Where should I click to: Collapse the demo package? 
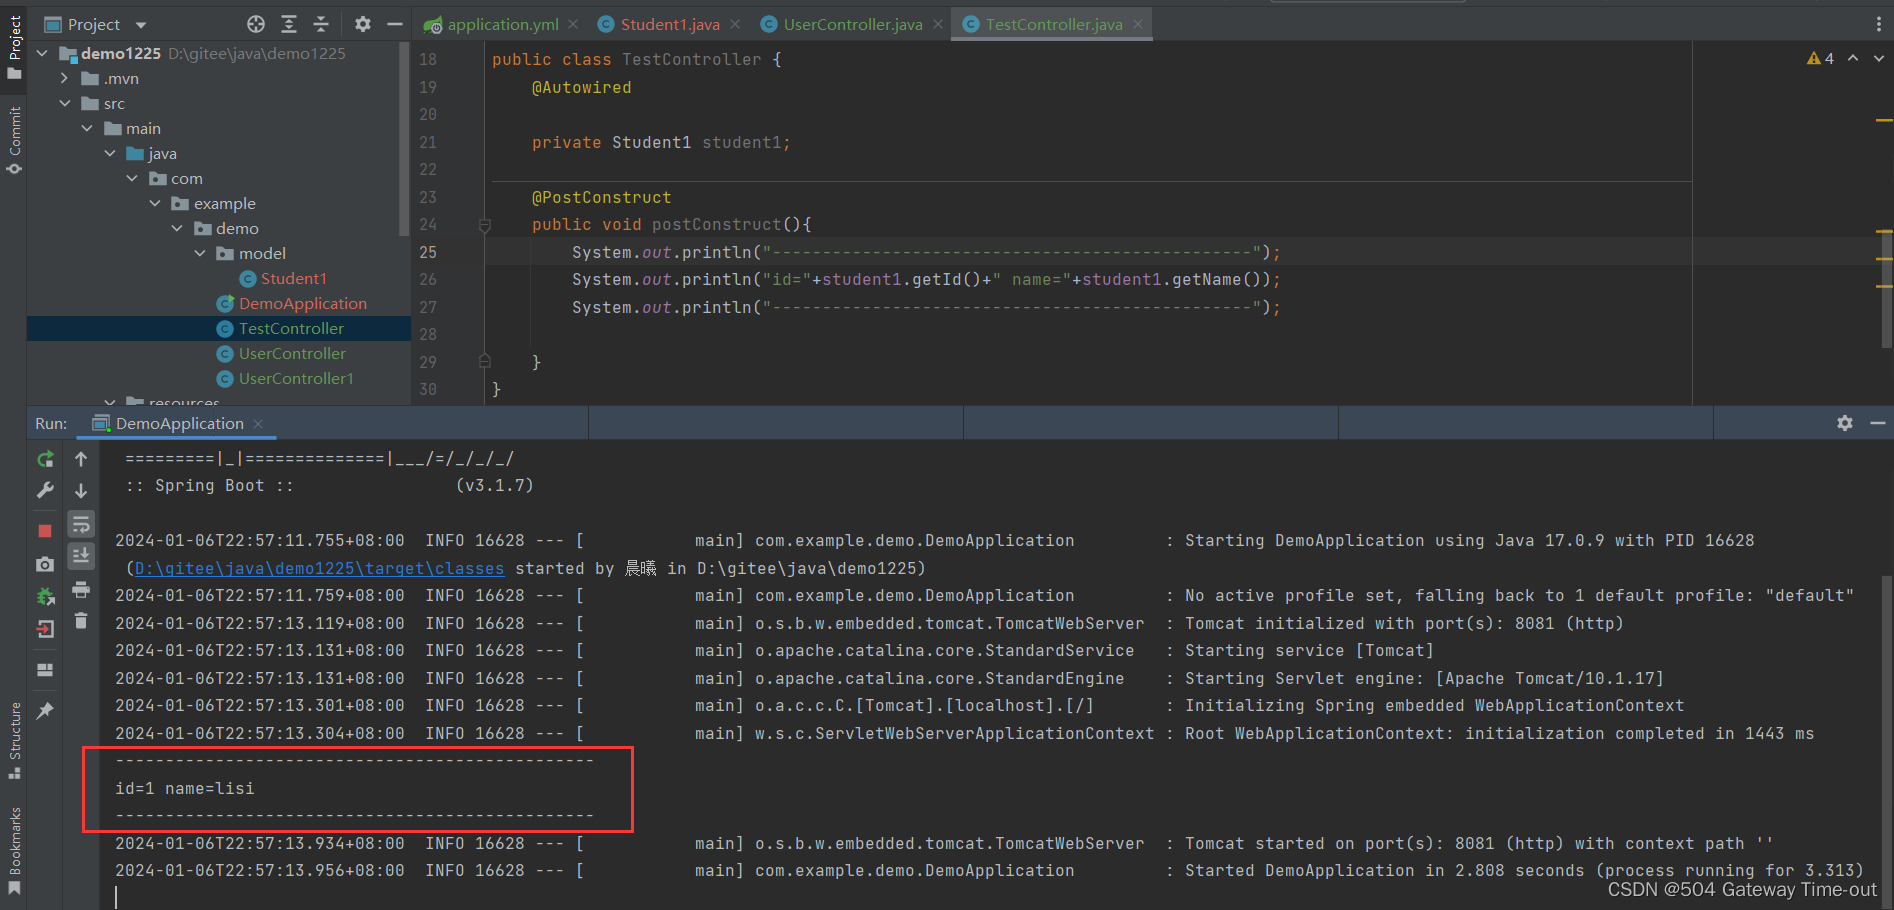(x=177, y=228)
